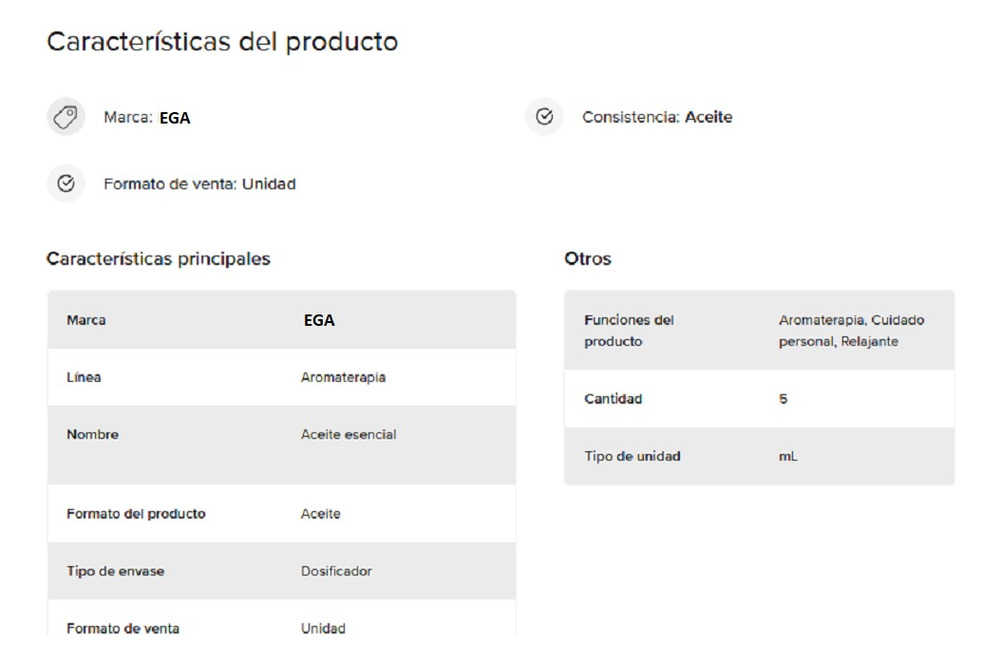Click the Aceite esencial name value
Viewport: 1000px width, 664px height.
(x=348, y=434)
